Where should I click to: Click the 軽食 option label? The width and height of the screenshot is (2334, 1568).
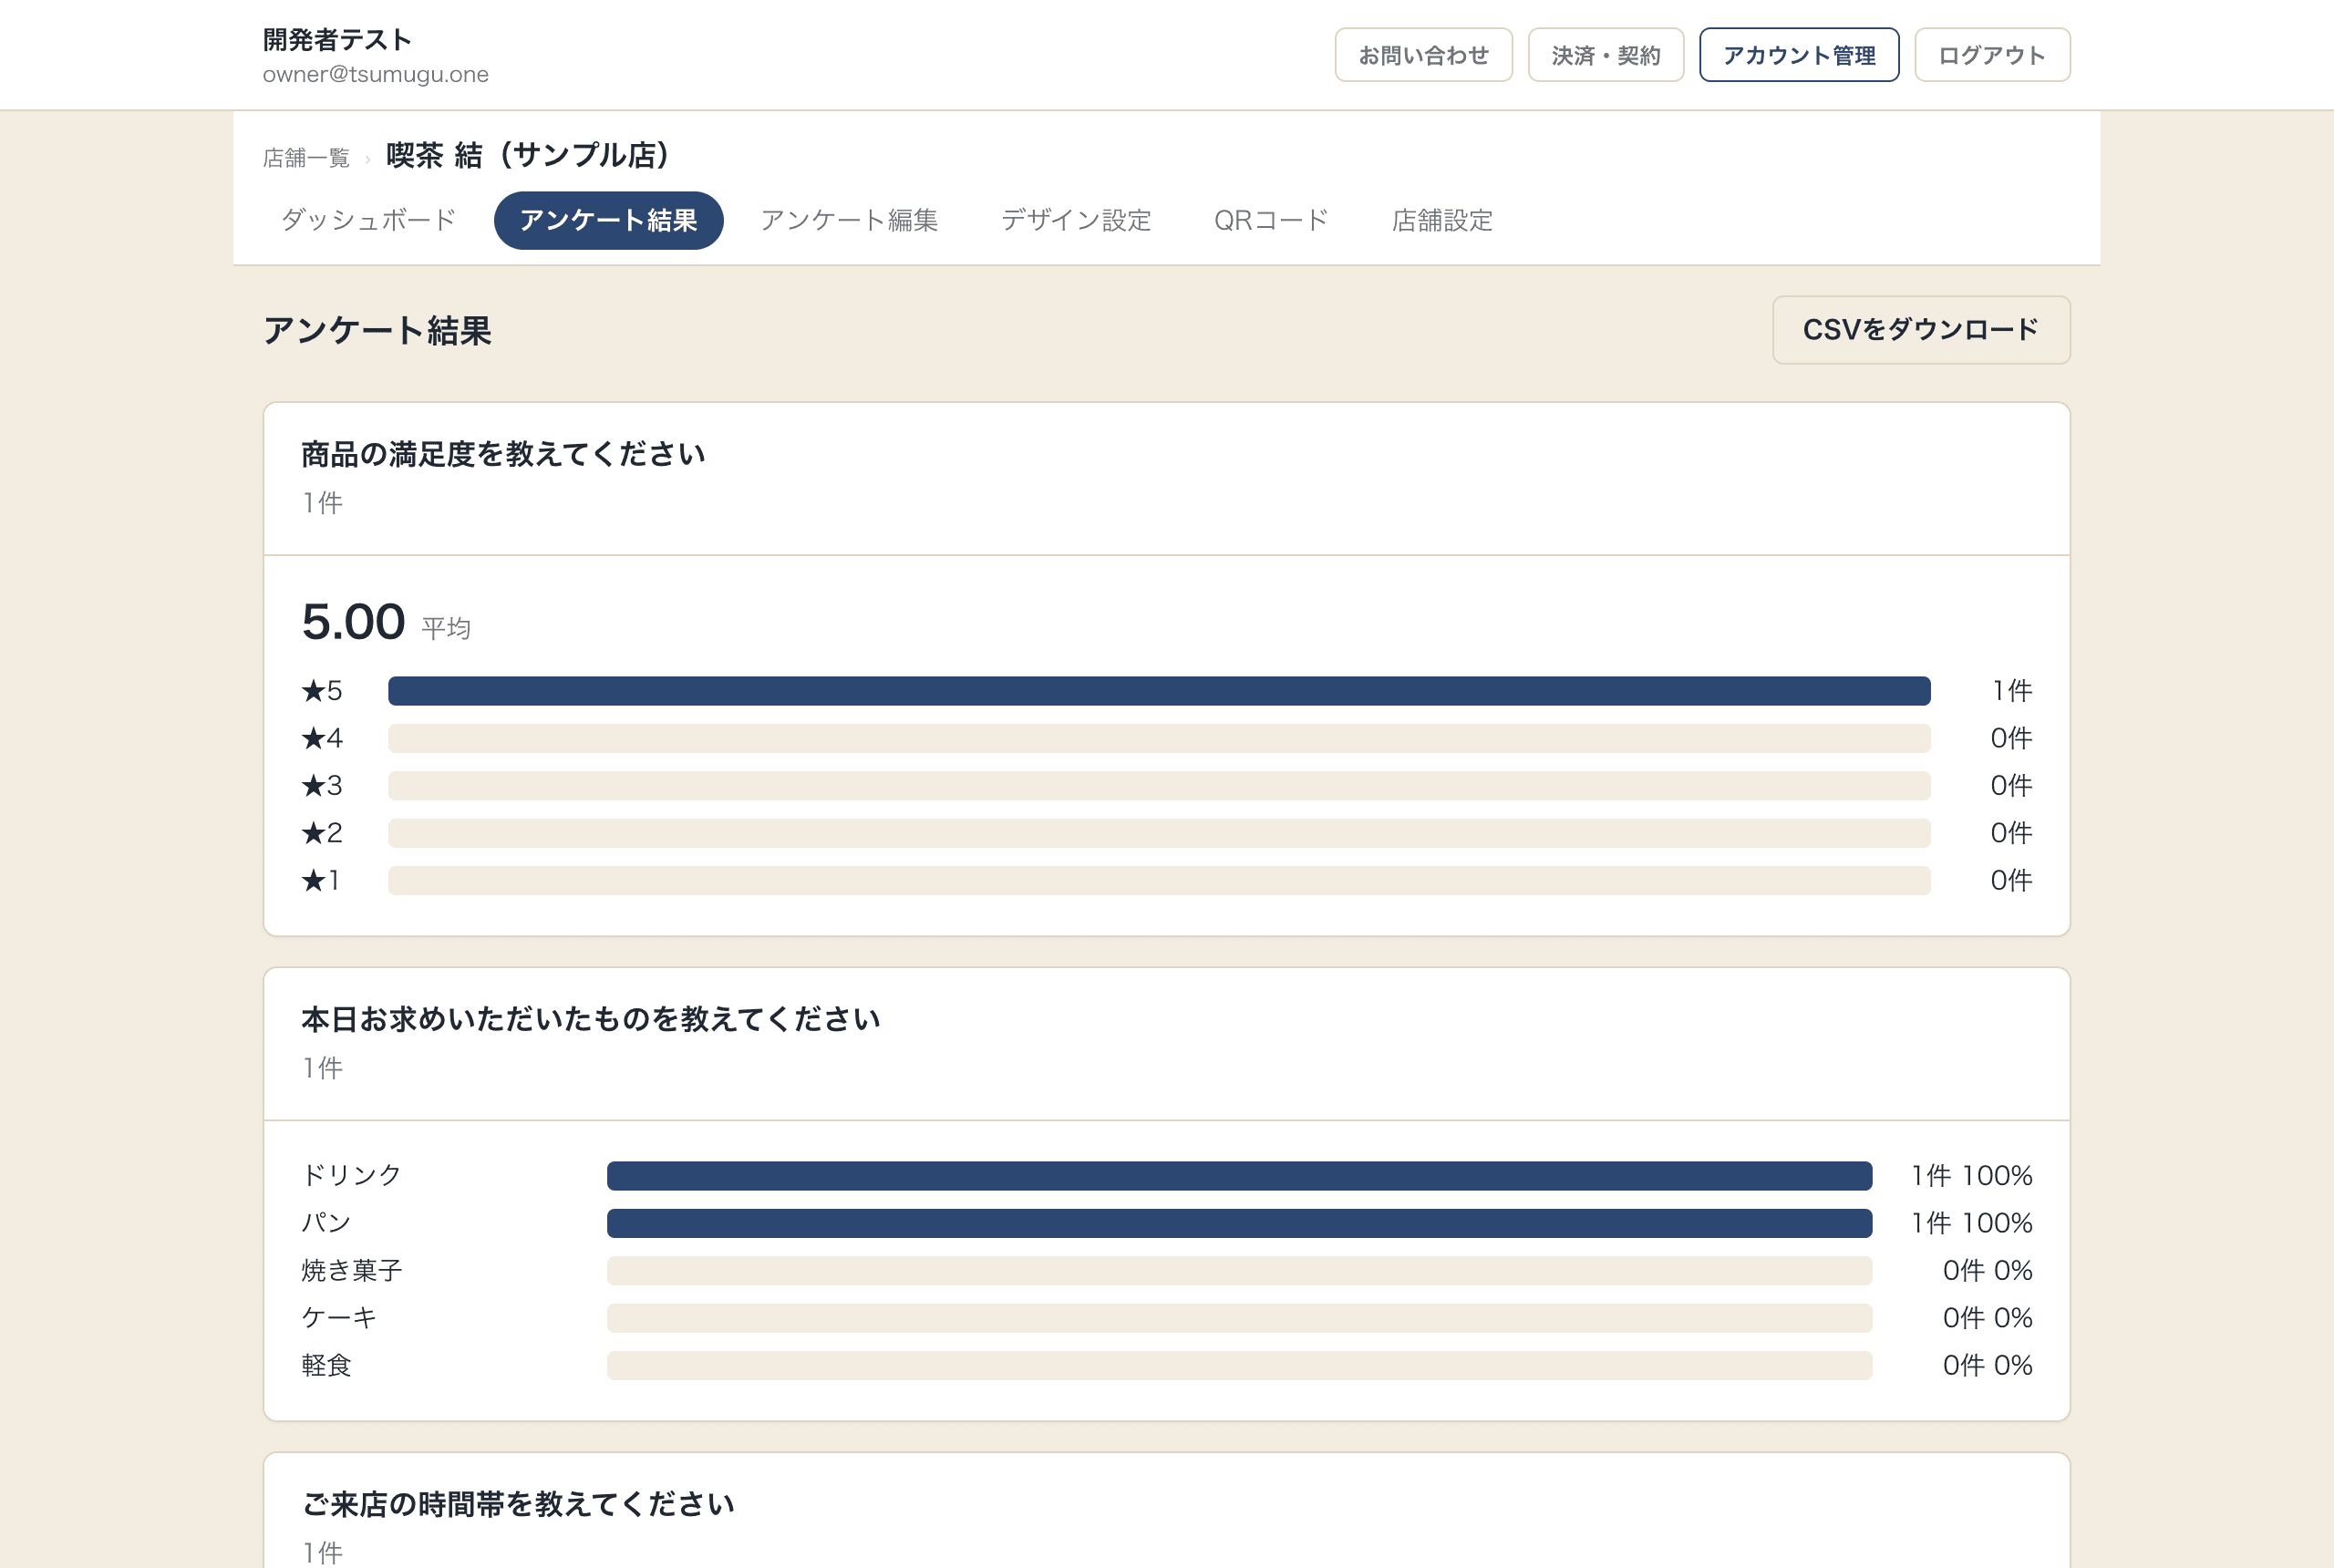tap(326, 1366)
